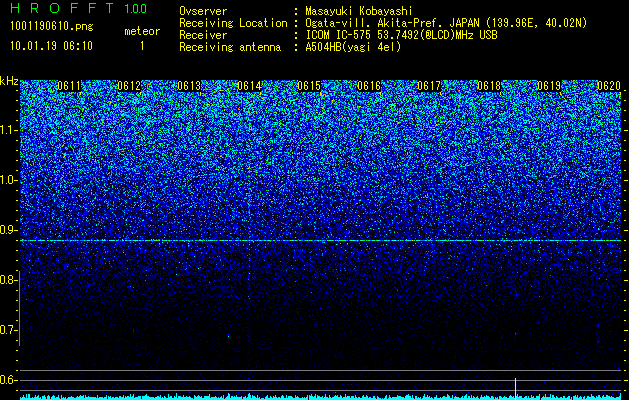
Task: Click the meteor label
Action: (142, 31)
